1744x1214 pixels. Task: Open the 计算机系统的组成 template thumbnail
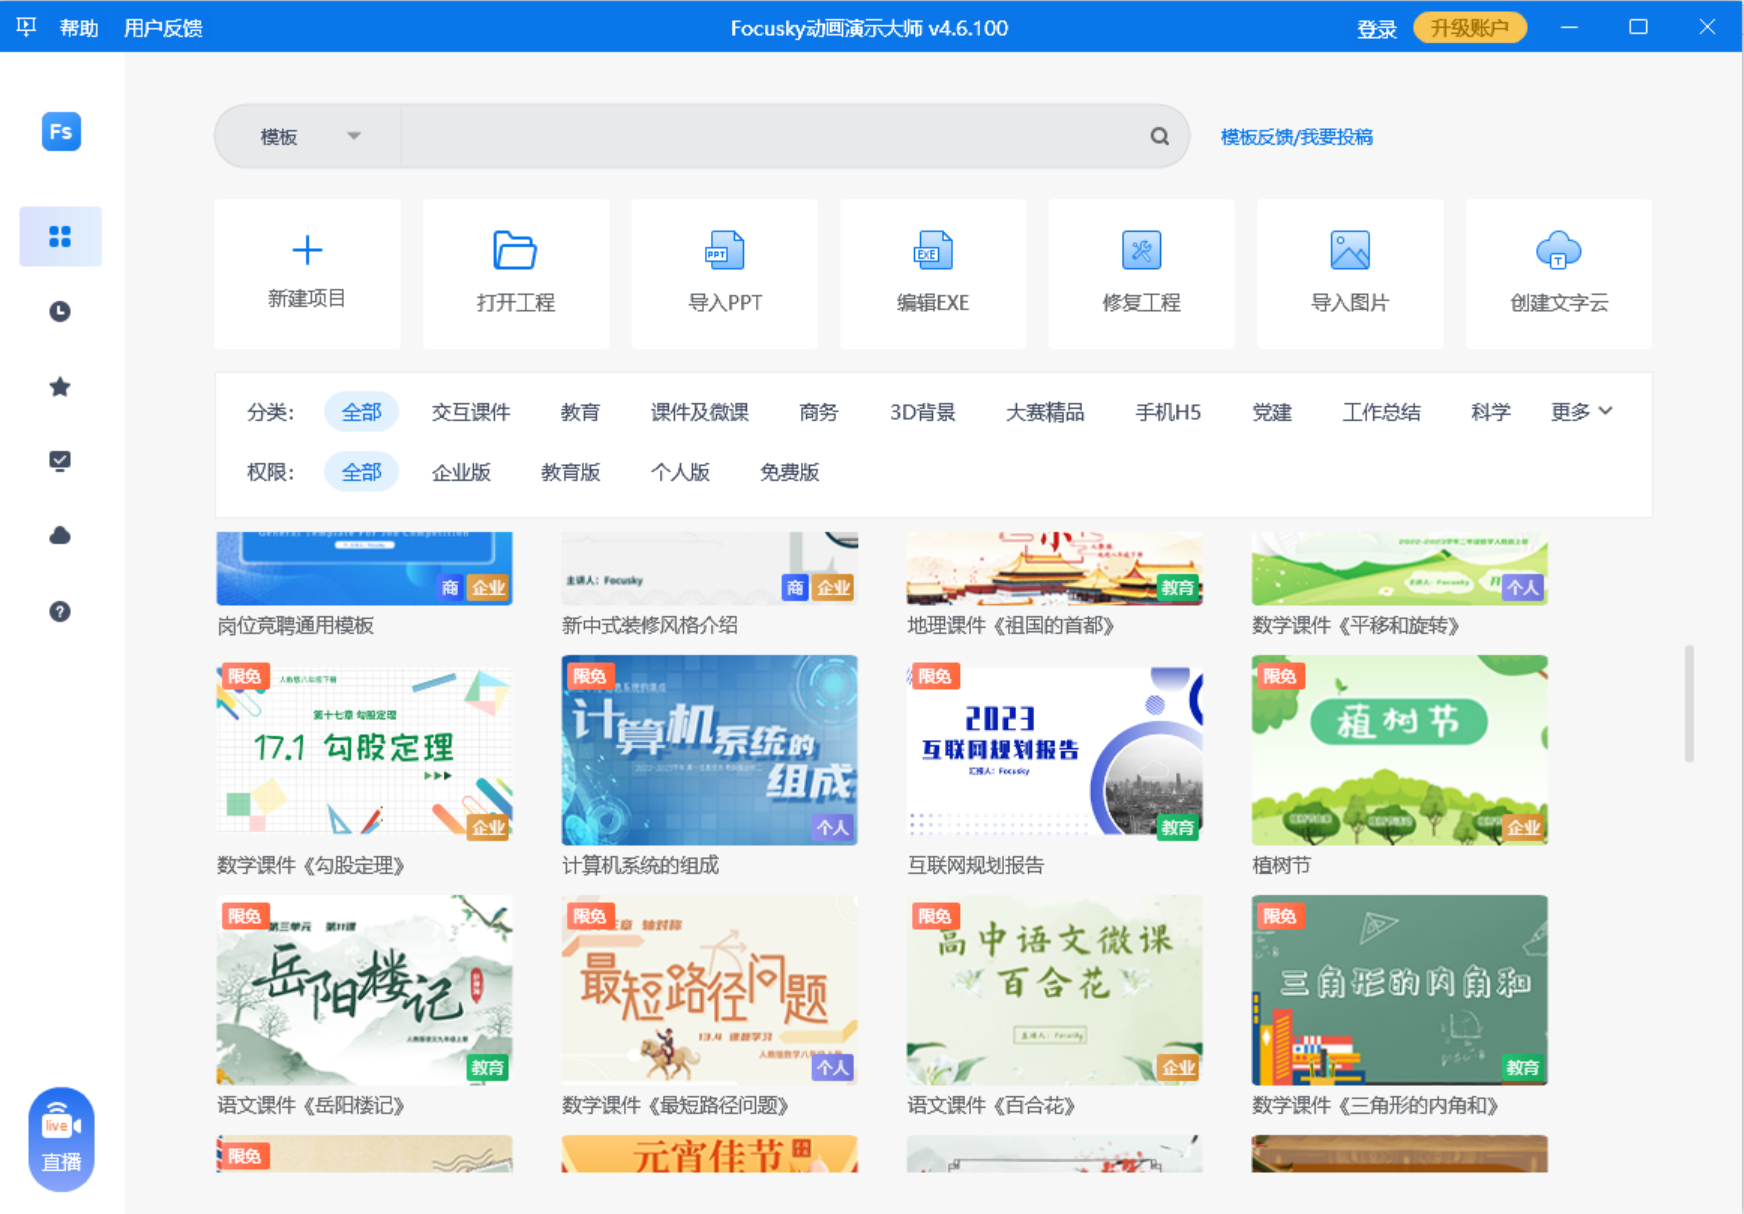click(709, 750)
